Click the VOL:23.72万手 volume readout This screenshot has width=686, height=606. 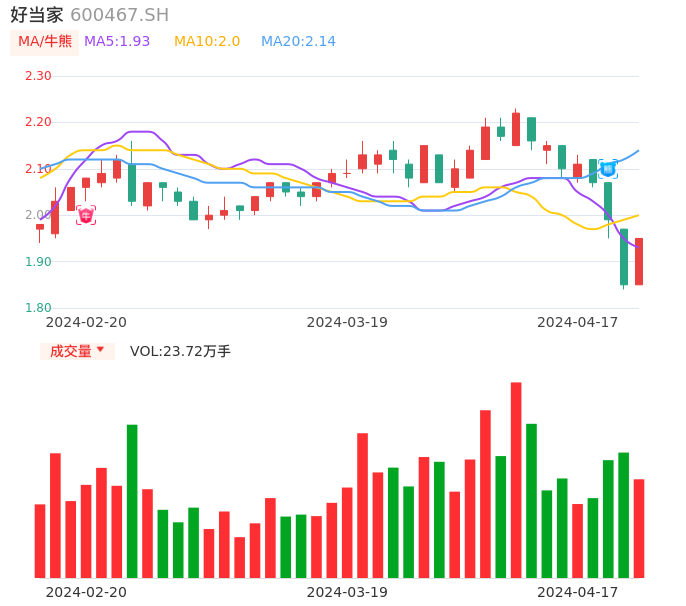180,351
